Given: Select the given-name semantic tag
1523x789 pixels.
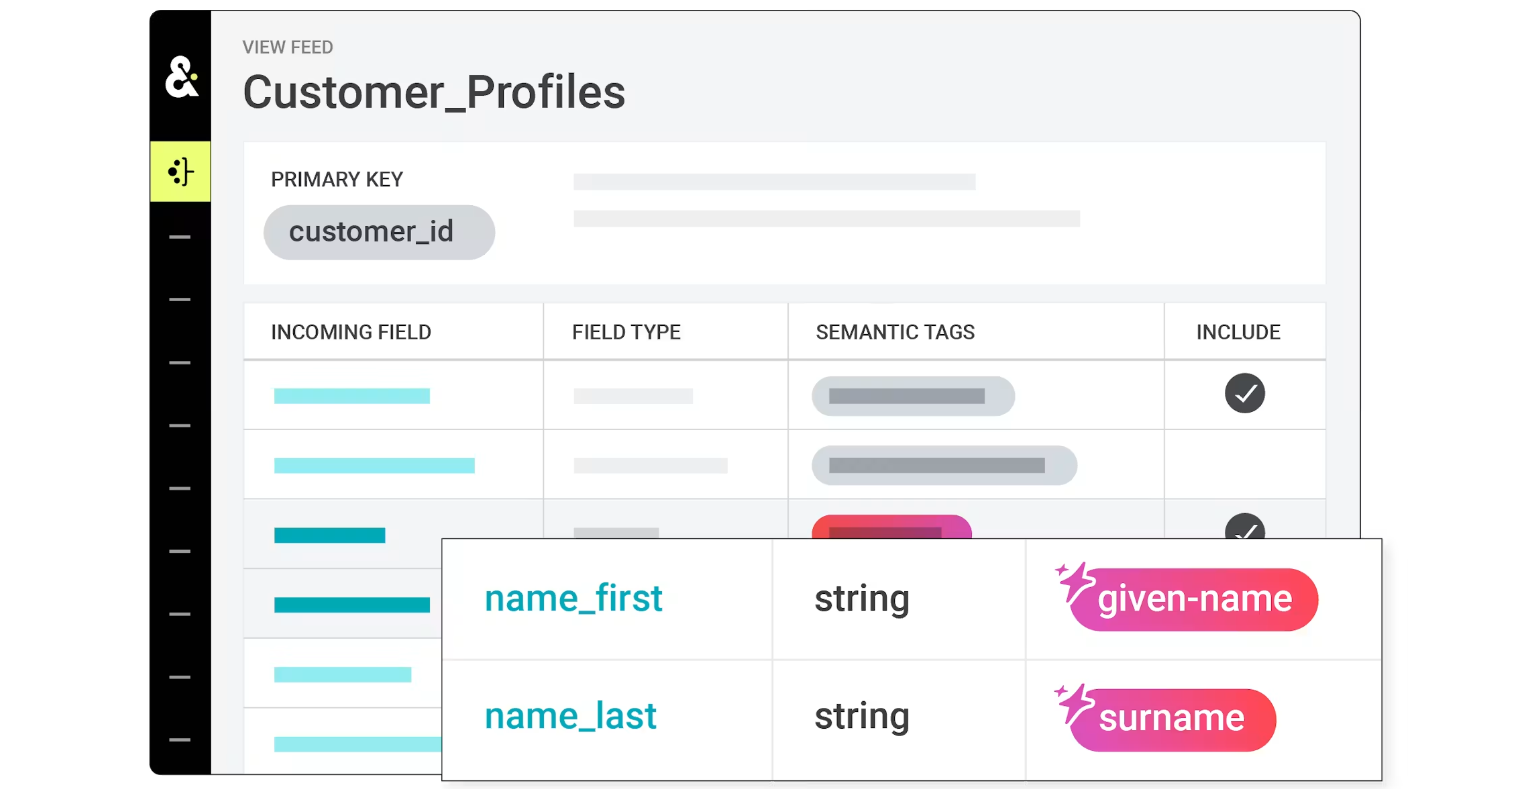Looking at the screenshot, I should coord(1194,600).
